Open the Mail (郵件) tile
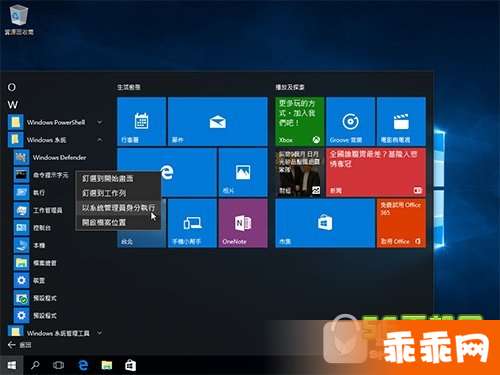 (218, 121)
